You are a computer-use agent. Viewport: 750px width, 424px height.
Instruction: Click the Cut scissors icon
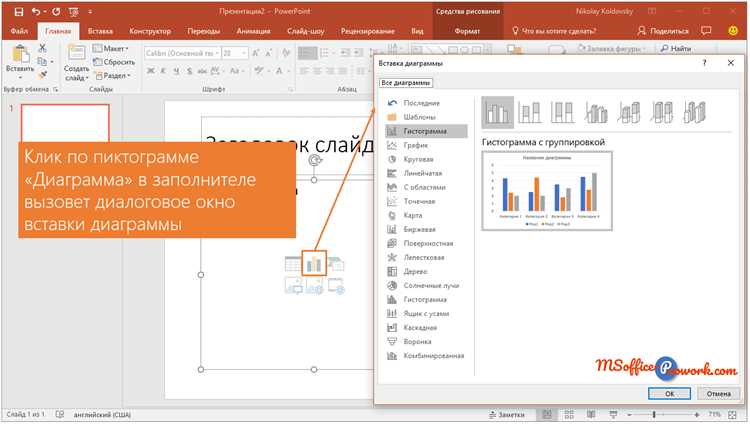click(43, 48)
